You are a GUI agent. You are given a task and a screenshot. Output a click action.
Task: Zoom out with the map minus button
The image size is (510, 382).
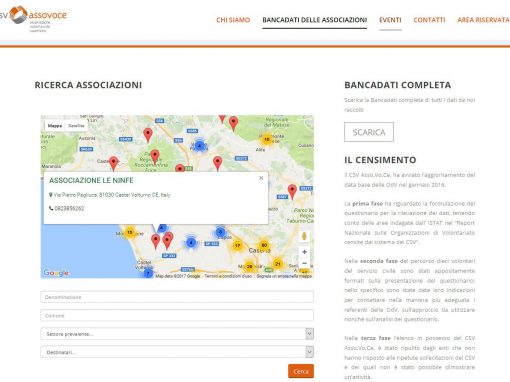coord(304,263)
